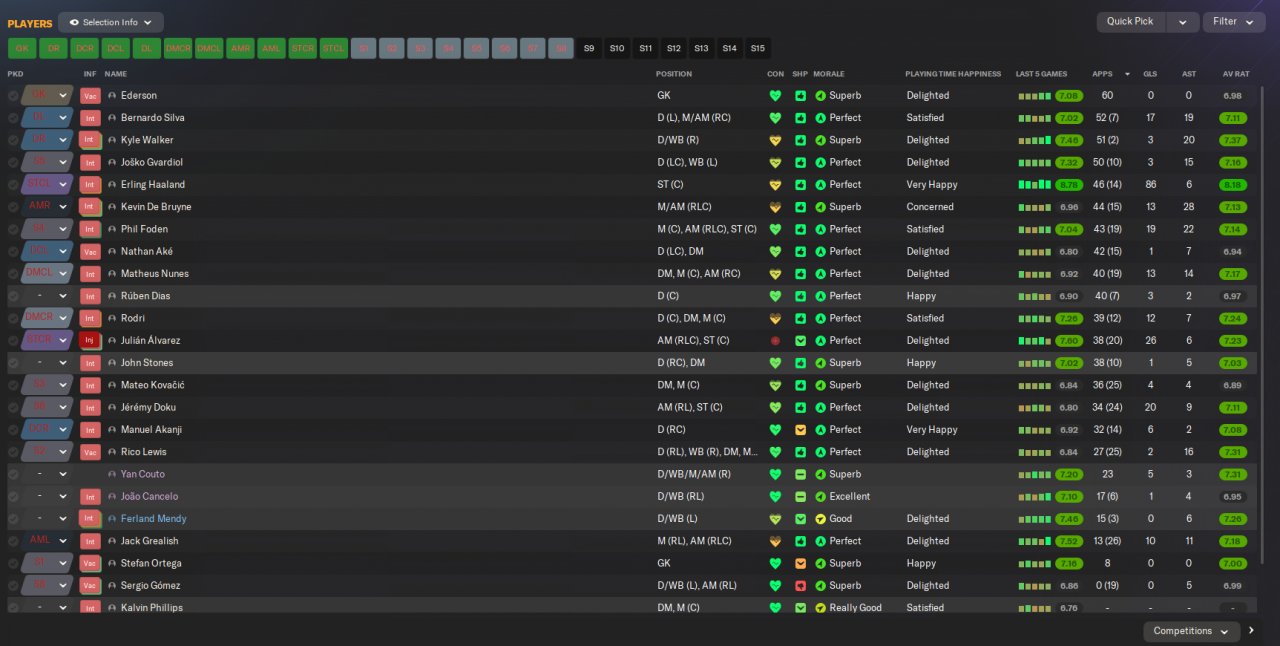The width and height of the screenshot is (1280, 646).
Task: Click Ederson's Vac status badge
Action: [x=90, y=96]
